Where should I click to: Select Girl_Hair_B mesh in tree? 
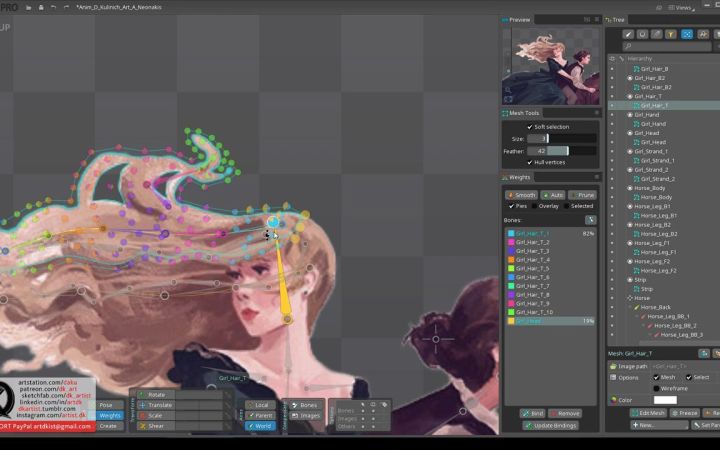click(x=654, y=69)
